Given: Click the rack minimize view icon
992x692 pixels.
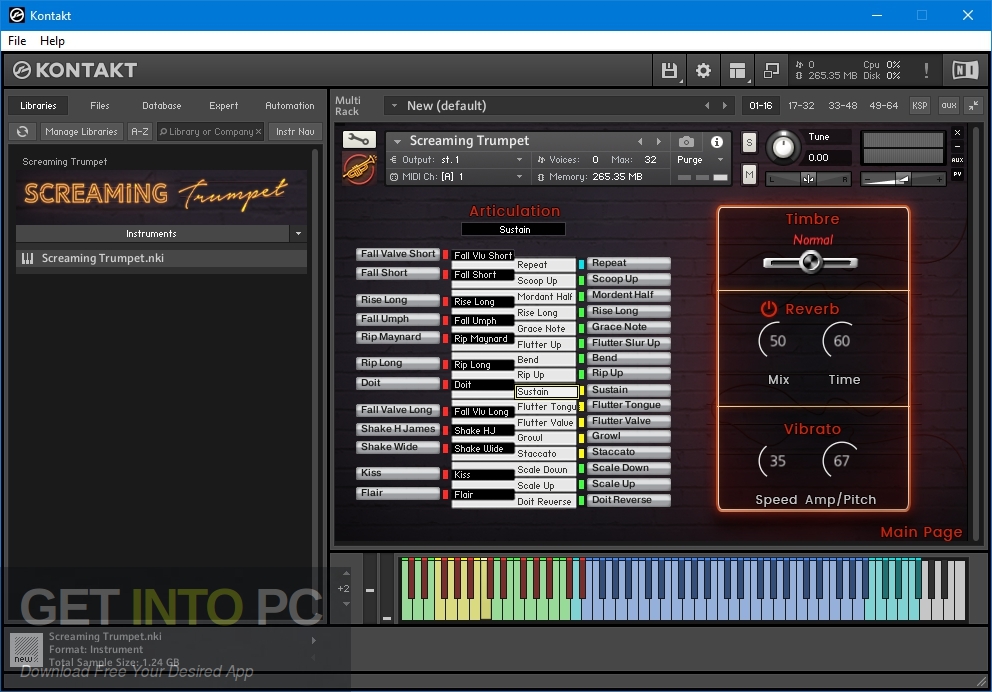Looking at the screenshot, I should (974, 106).
